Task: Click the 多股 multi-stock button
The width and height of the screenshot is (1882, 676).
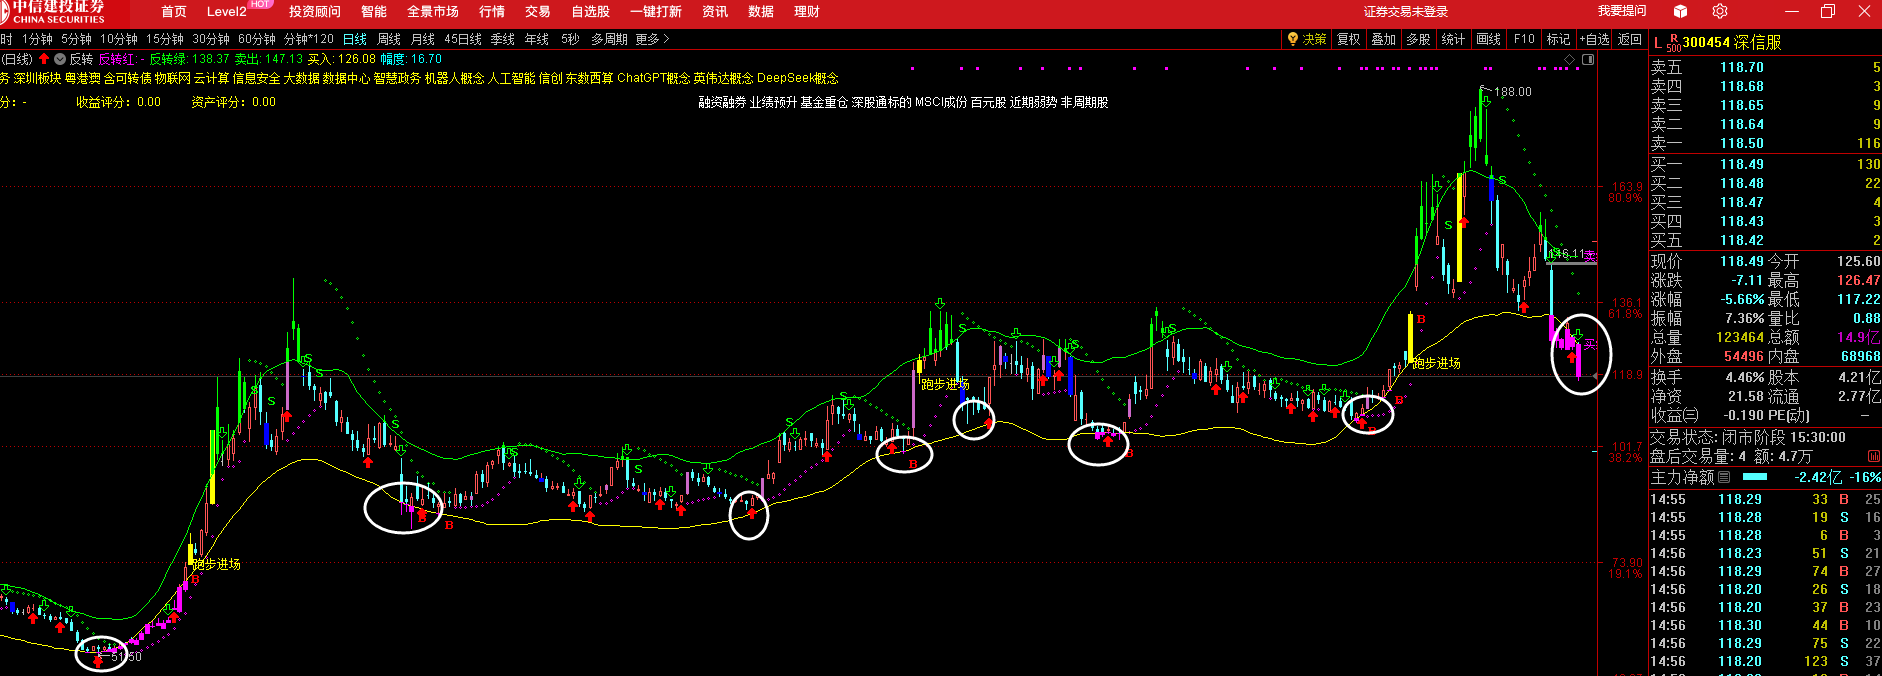Action: point(1418,39)
